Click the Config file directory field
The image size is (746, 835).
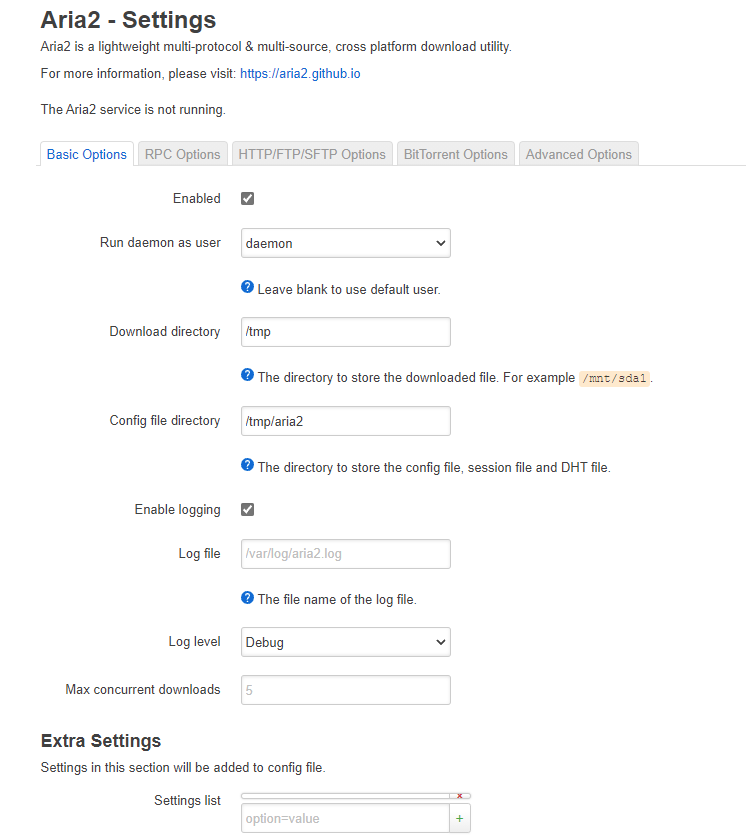click(x=345, y=421)
